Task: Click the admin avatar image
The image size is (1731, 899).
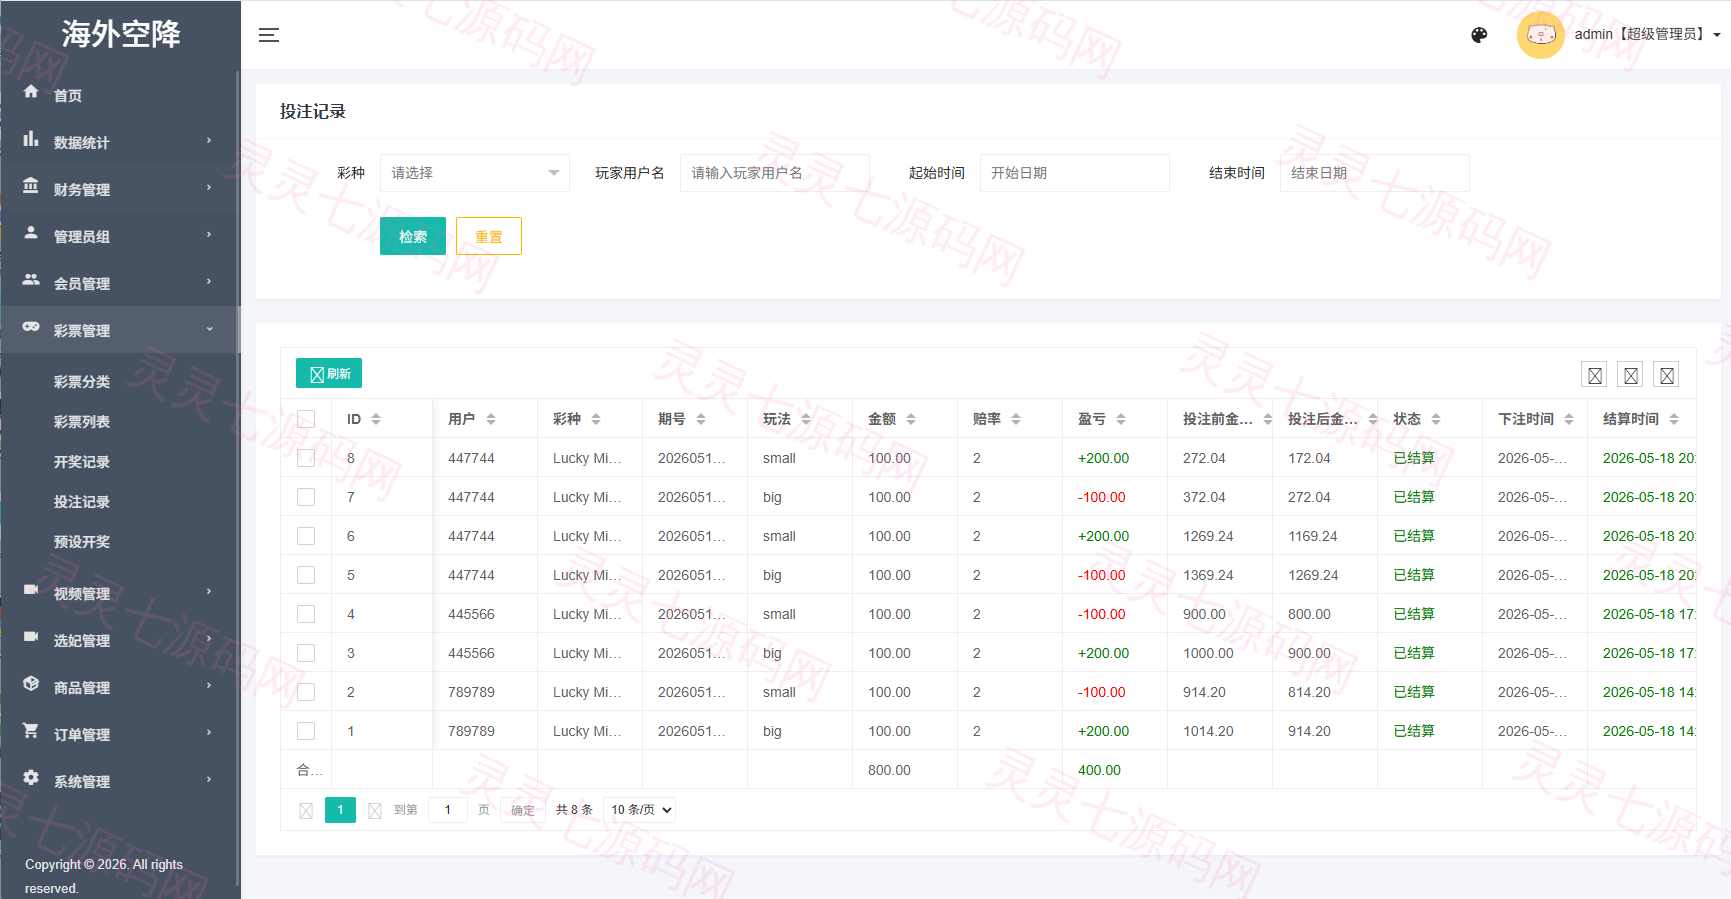Action: pyautogui.click(x=1540, y=35)
